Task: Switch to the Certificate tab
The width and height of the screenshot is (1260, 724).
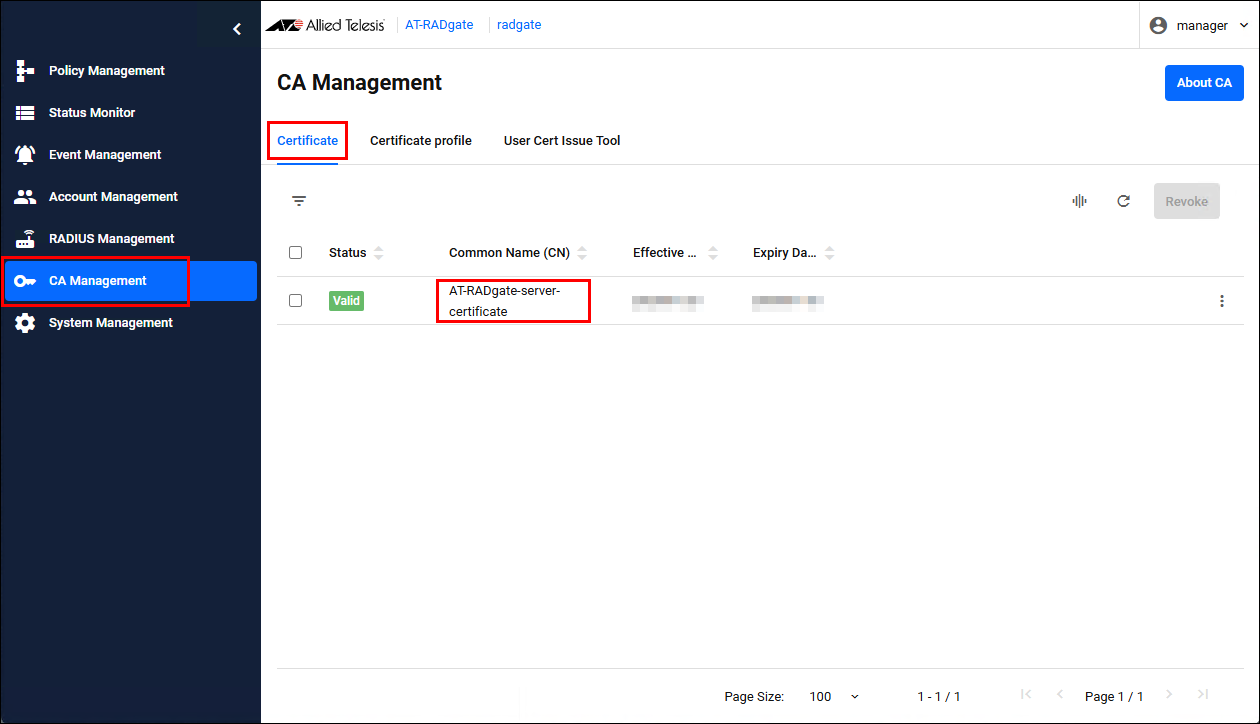Action: pyautogui.click(x=307, y=141)
